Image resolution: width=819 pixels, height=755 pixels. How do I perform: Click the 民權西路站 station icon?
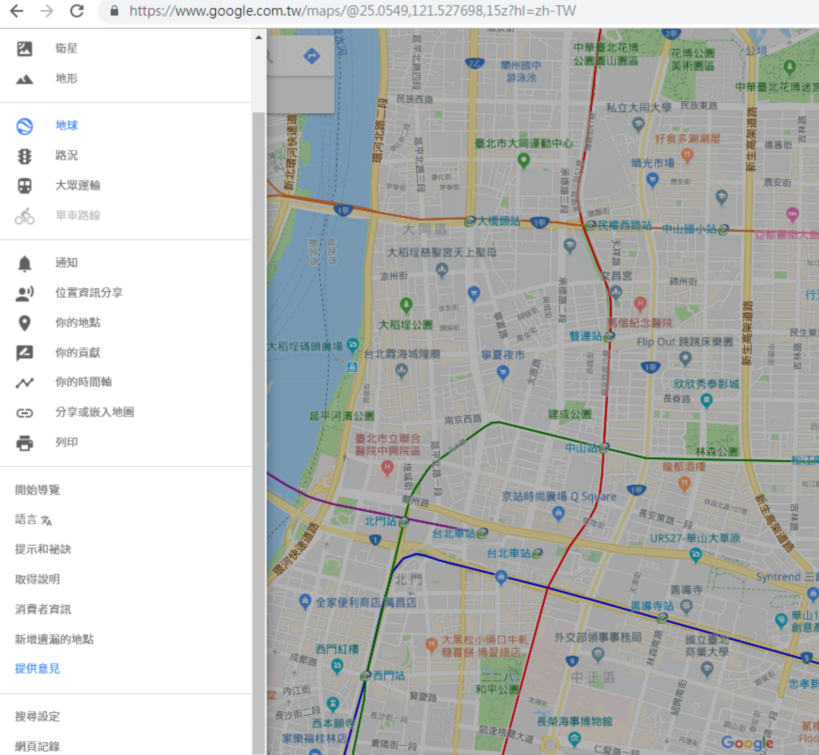590,225
